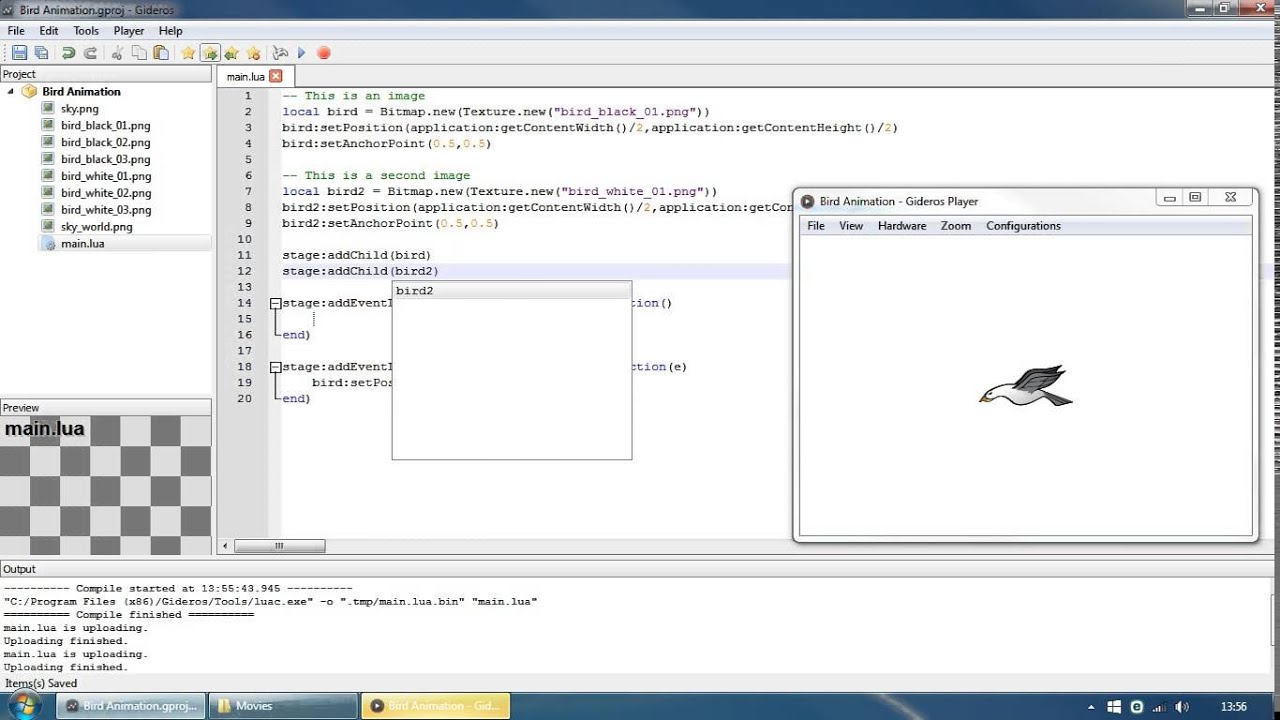This screenshot has width=1280, height=720.
Task: Clear bookmarks using the star with red mark
Action: point(253,53)
